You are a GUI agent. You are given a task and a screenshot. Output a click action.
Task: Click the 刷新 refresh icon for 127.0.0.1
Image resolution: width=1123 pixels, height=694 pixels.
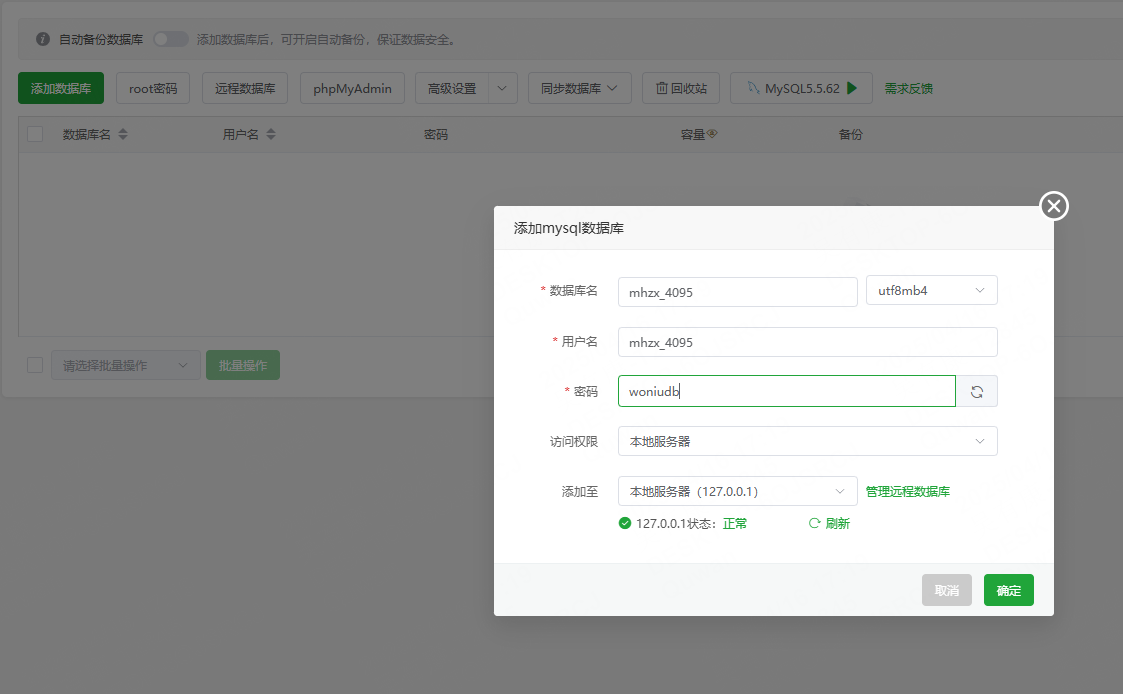coord(815,522)
